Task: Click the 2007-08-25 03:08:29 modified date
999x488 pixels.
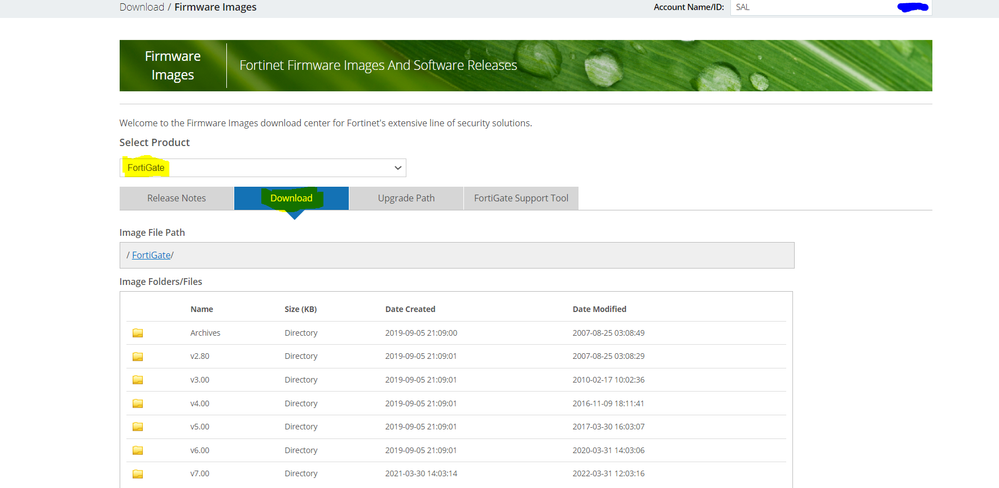Action: coord(608,356)
